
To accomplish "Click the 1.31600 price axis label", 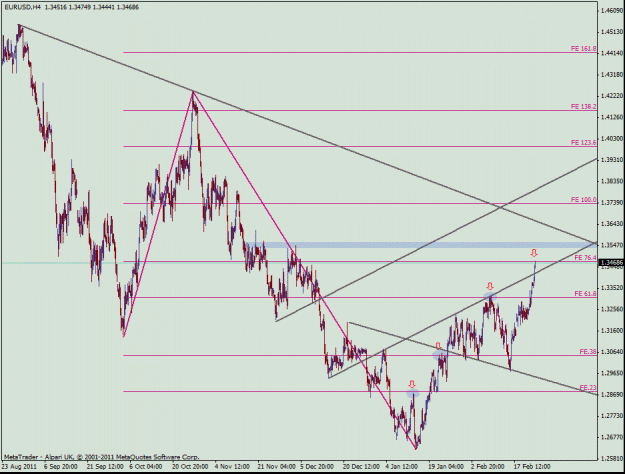I will click(x=612, y=330).
